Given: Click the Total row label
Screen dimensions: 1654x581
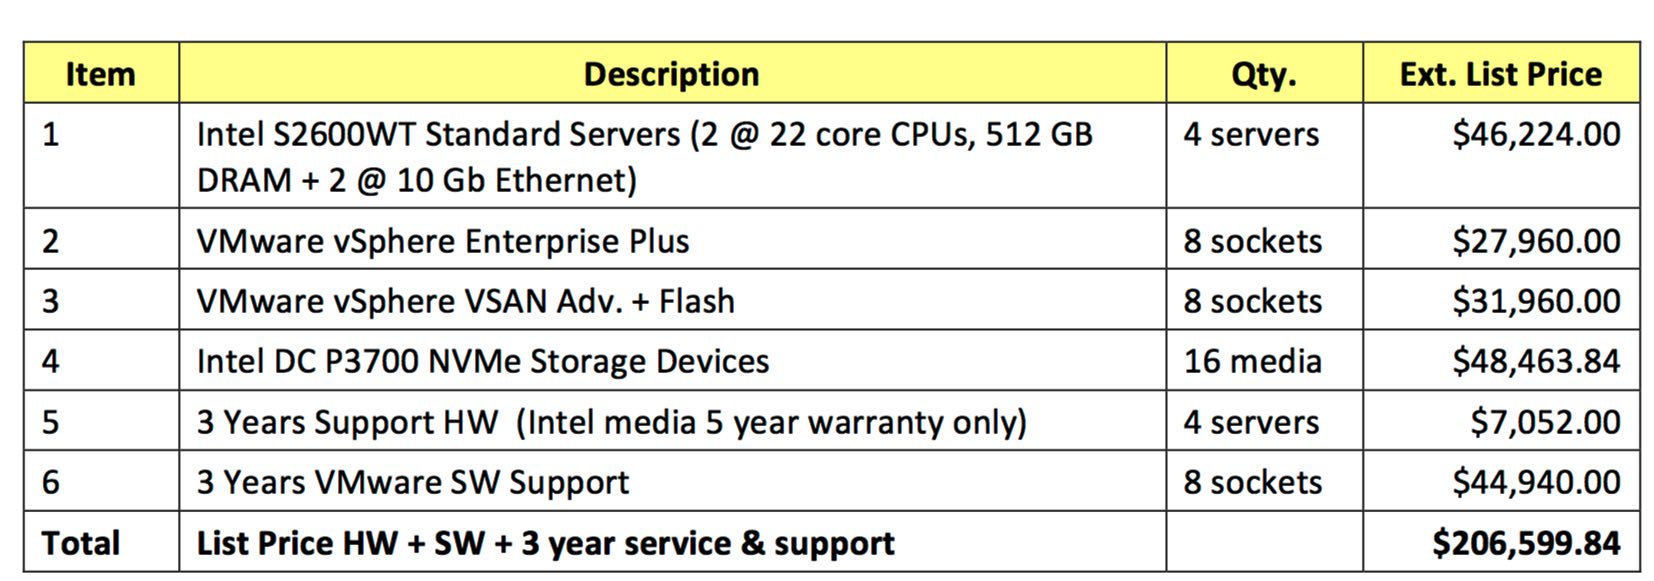Looking at the screenshot, I should coord(101,542).
